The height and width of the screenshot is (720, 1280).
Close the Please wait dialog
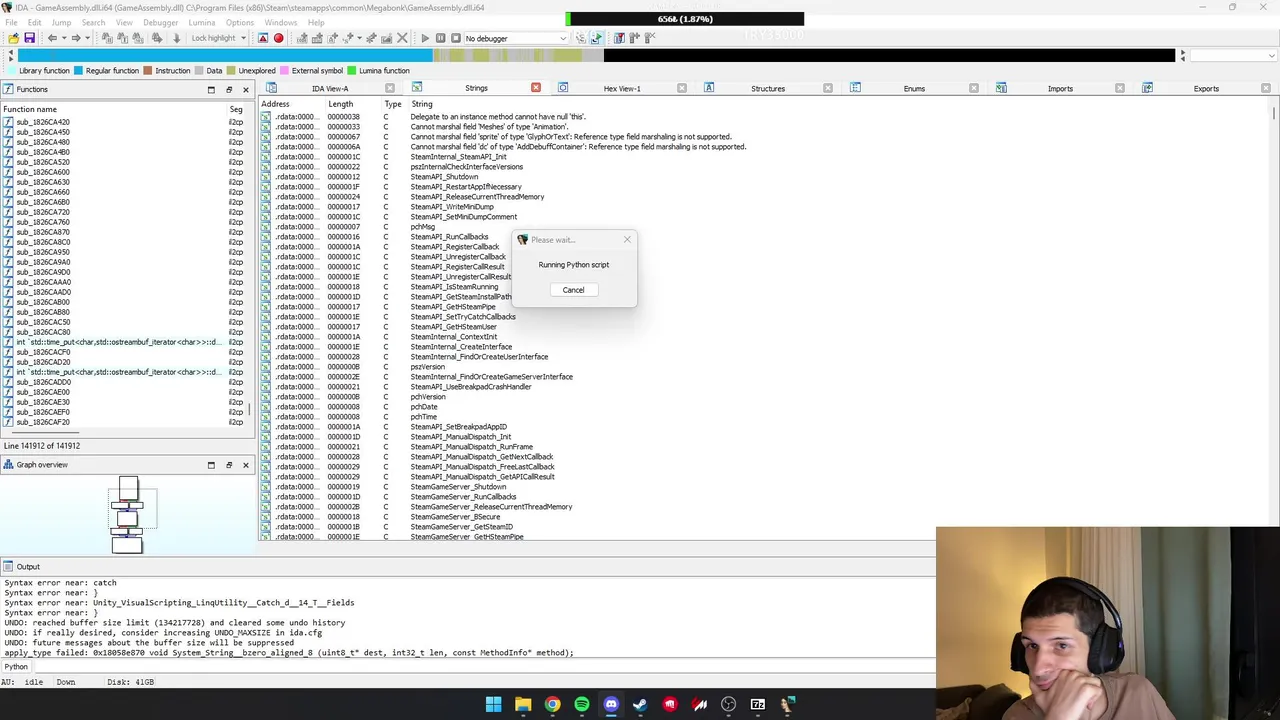point(627,239)
